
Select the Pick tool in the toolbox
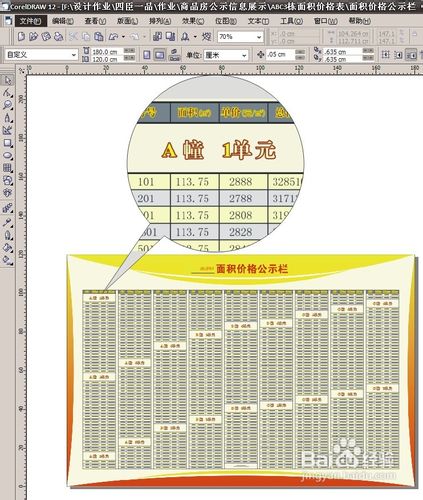pyautogui.click(x=7, y=80)
